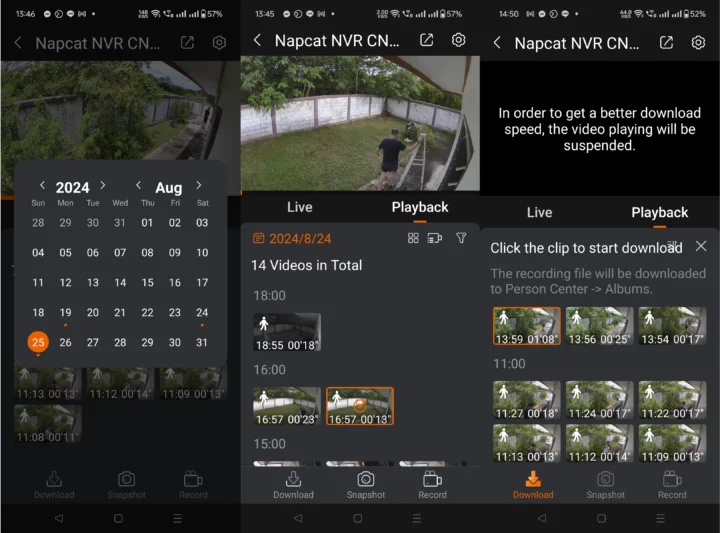Image resolution: width=720 pixels, height=533 pixels.
Task: Advance to next year after 2024
Action: pyautogui.click(x=104, y=186)
